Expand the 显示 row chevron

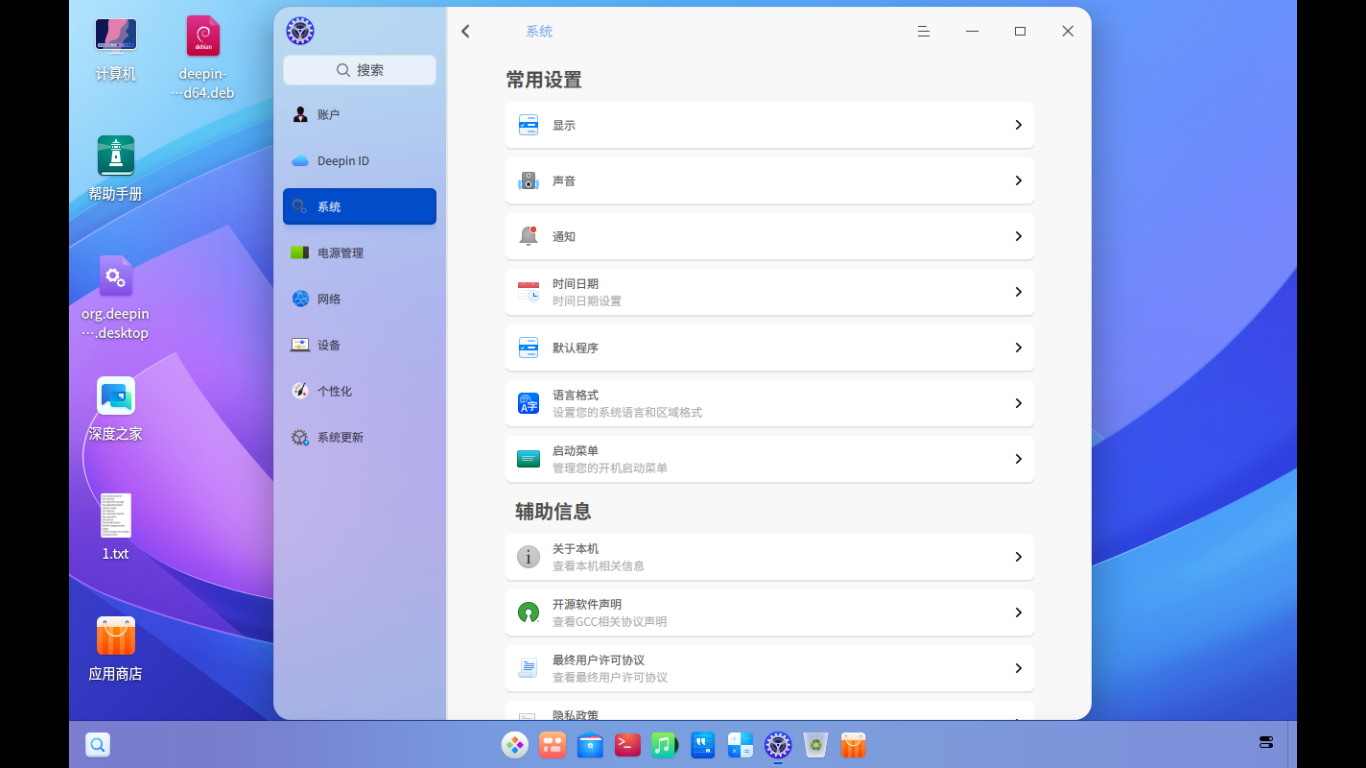point(1018,125)
